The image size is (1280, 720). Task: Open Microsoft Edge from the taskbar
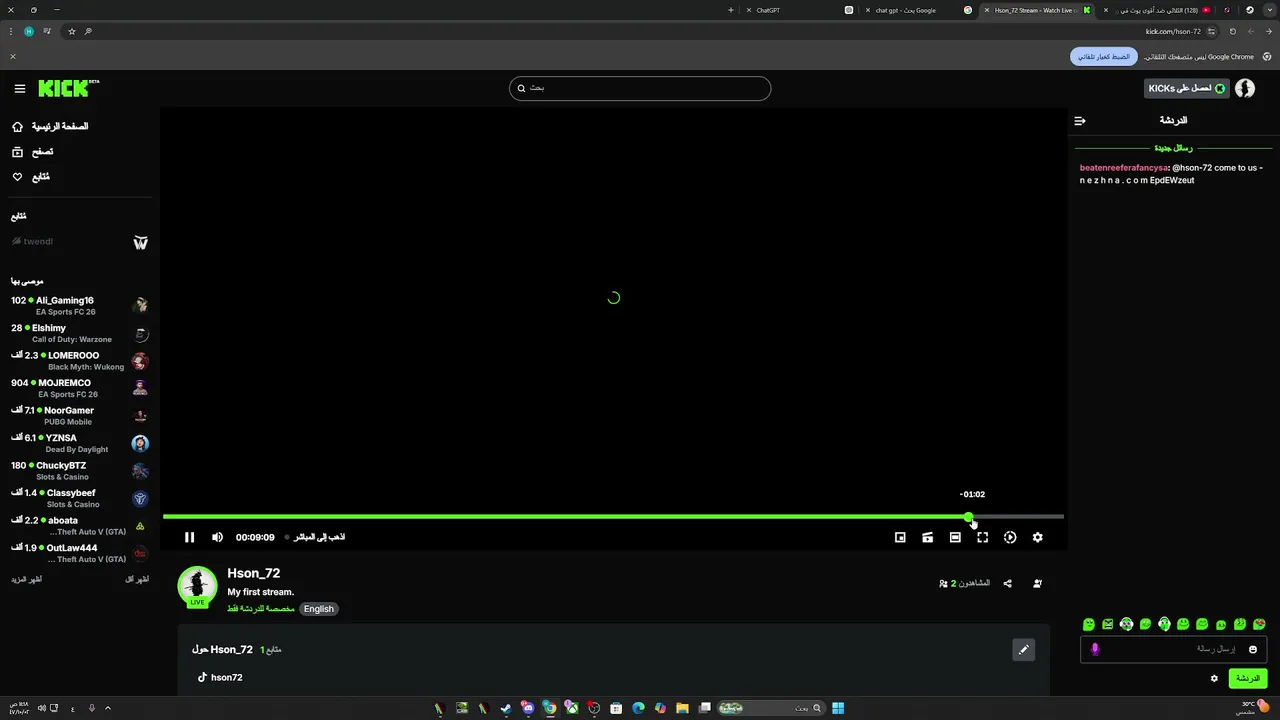point(638,708)
